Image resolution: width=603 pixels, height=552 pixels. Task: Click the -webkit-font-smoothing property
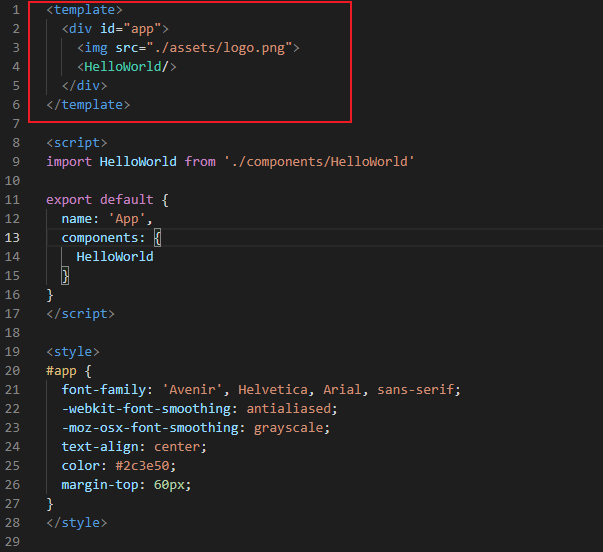click(146, 409)
